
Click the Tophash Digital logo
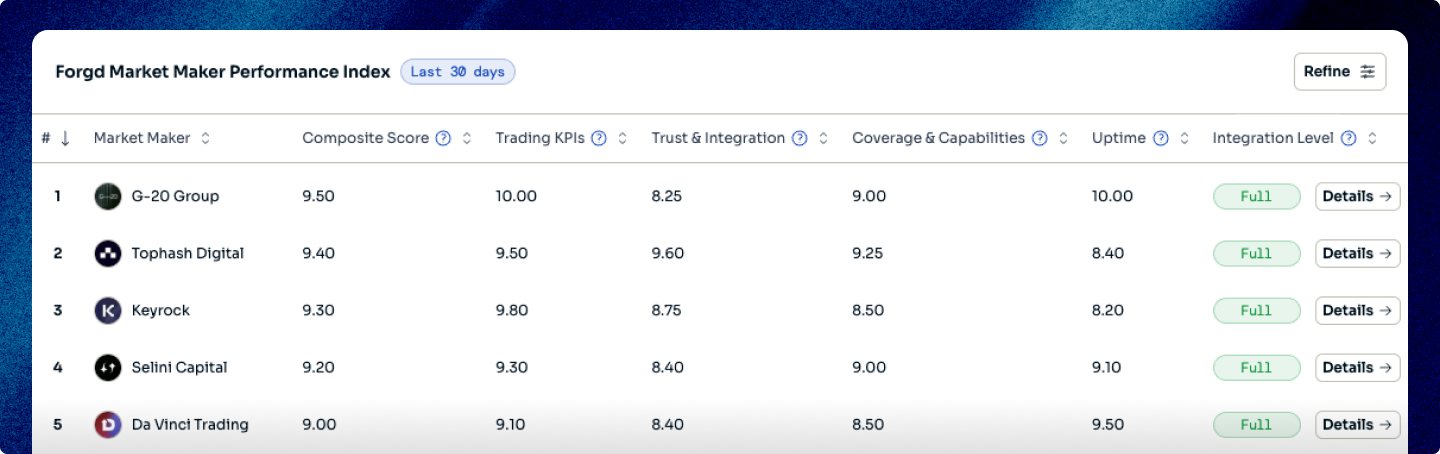coord(108,254)
